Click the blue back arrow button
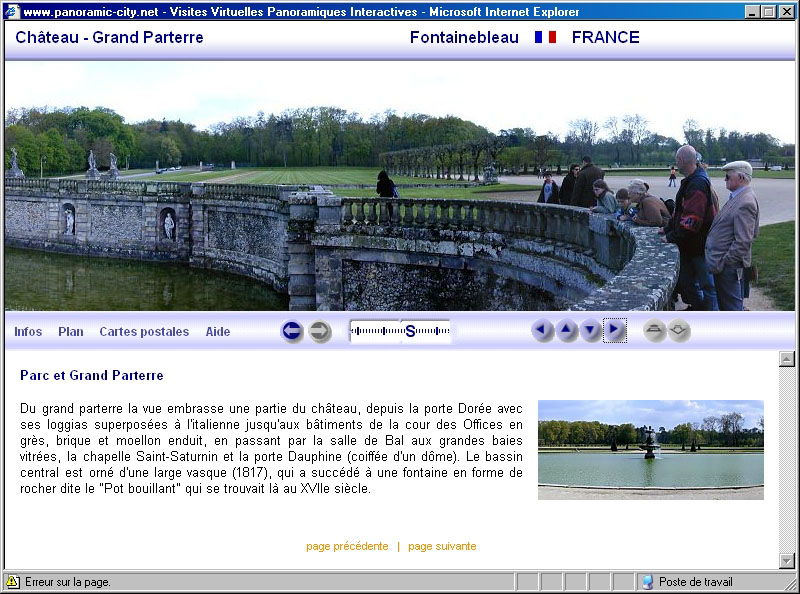Image resolution: width=800 pixels, height=594 pixels. tap(292, 332)
